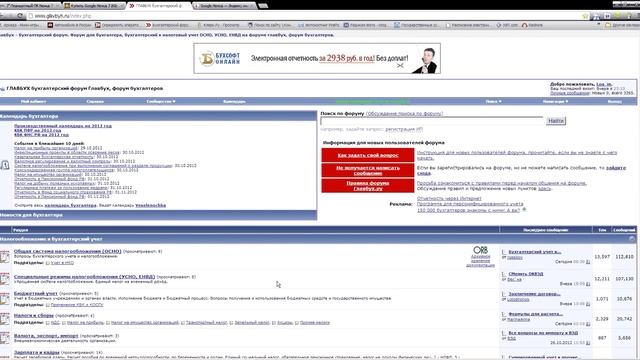Click the 112,810 messages count
Image resolution: width=640 pixels, height=360 pixels.
click(624, 257)
